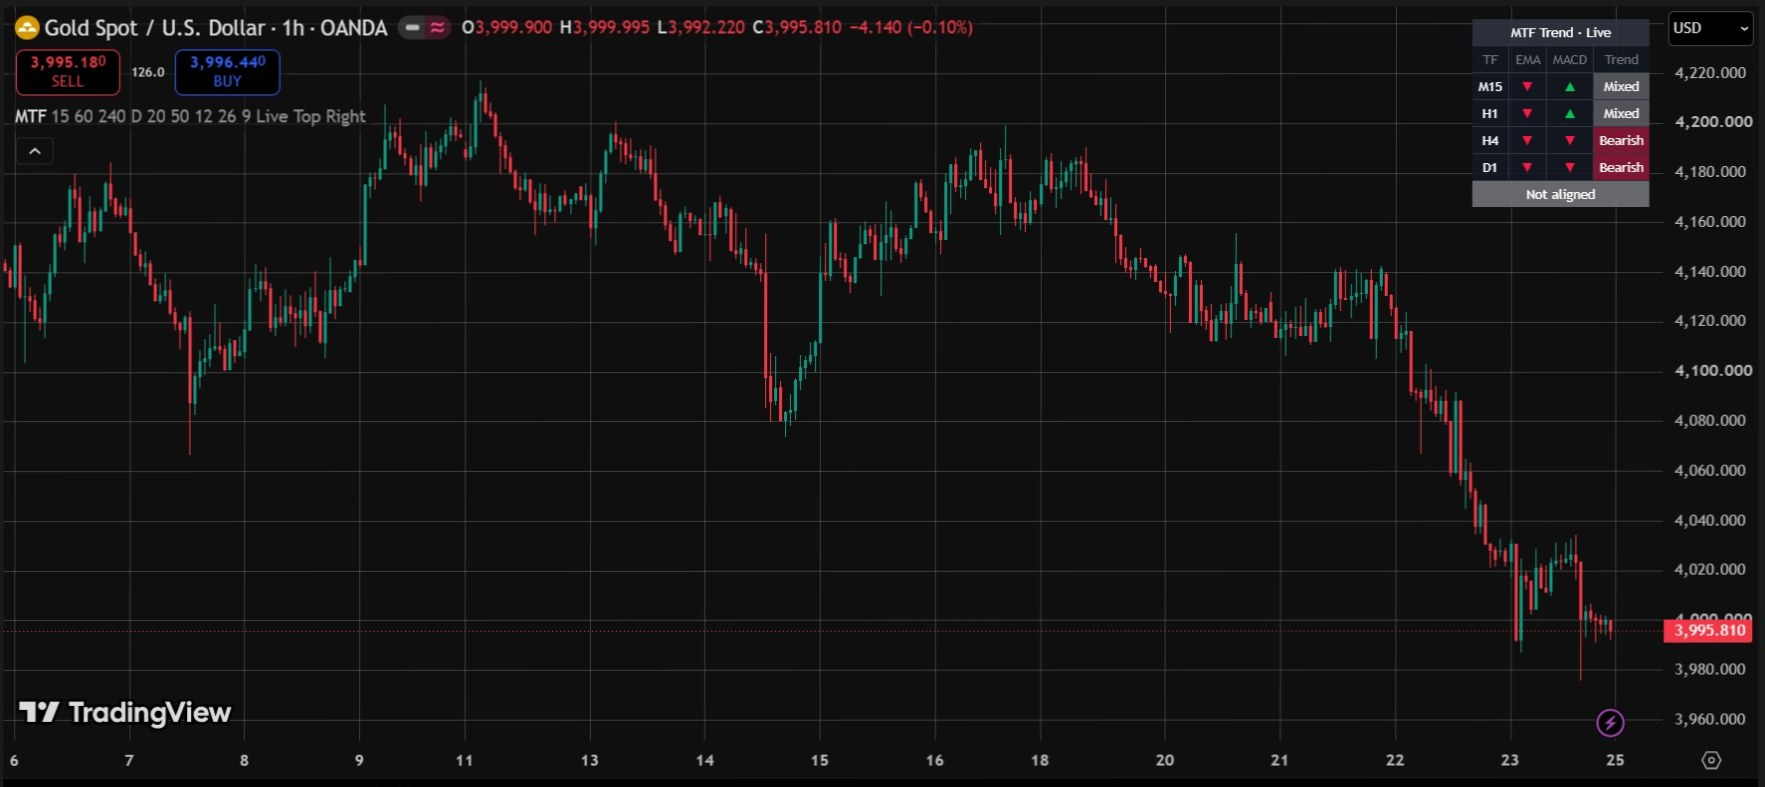Click the purple lightning bolt icon
Image resolution: width=1765 pixels, height=787 pixels.
tap(1610, 722)
